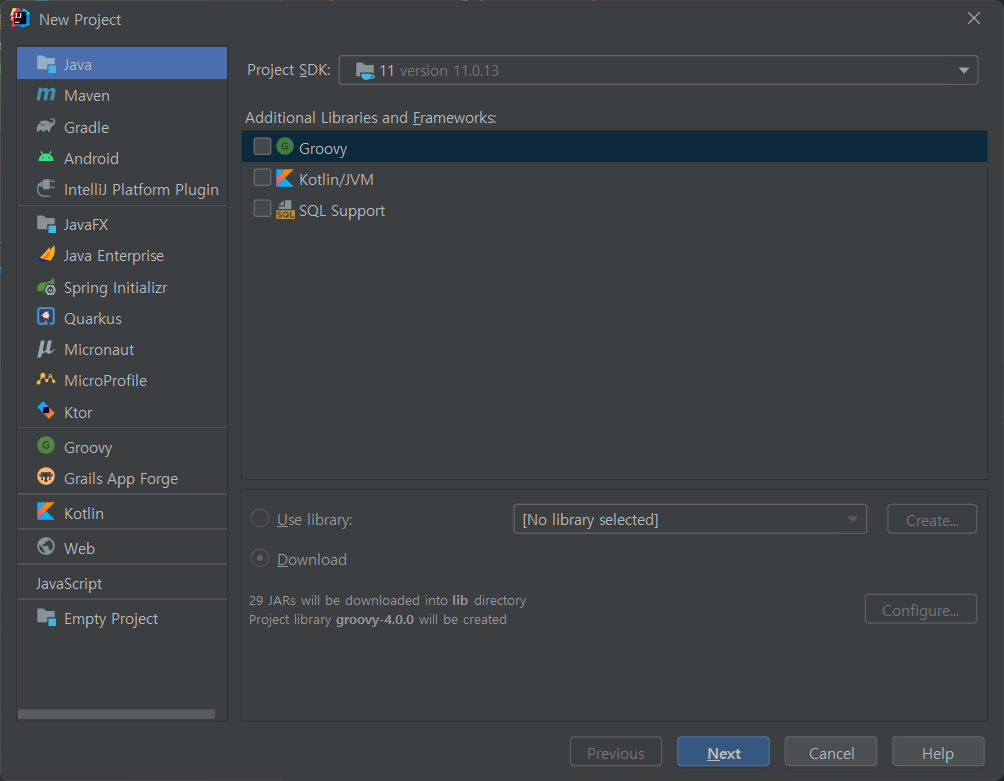Click the Web globe icon
The image size is (1004, 781).
click(x=46, y=547)
